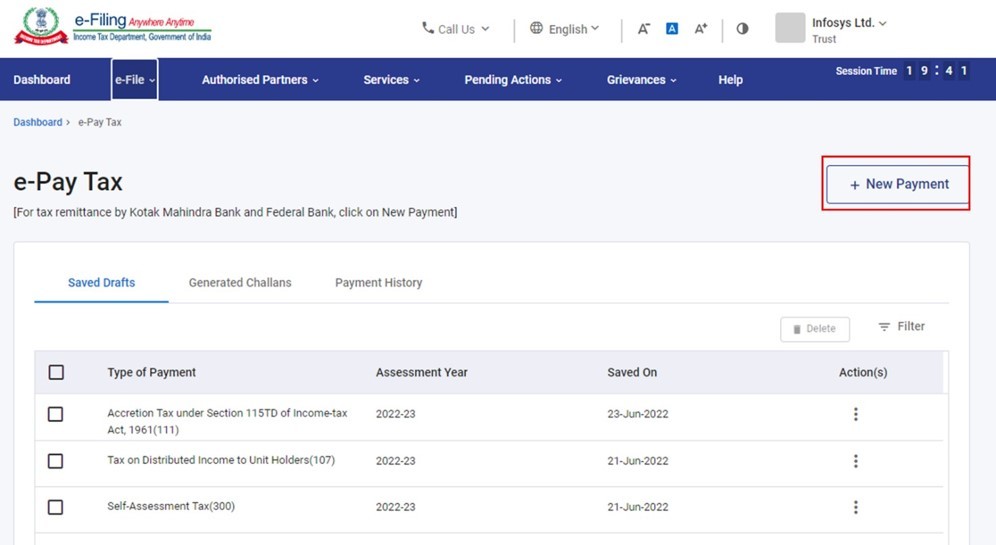Screen dimensions: 996x545
Task: Expand the English language dropdown
Action: (x=565, y=29)
